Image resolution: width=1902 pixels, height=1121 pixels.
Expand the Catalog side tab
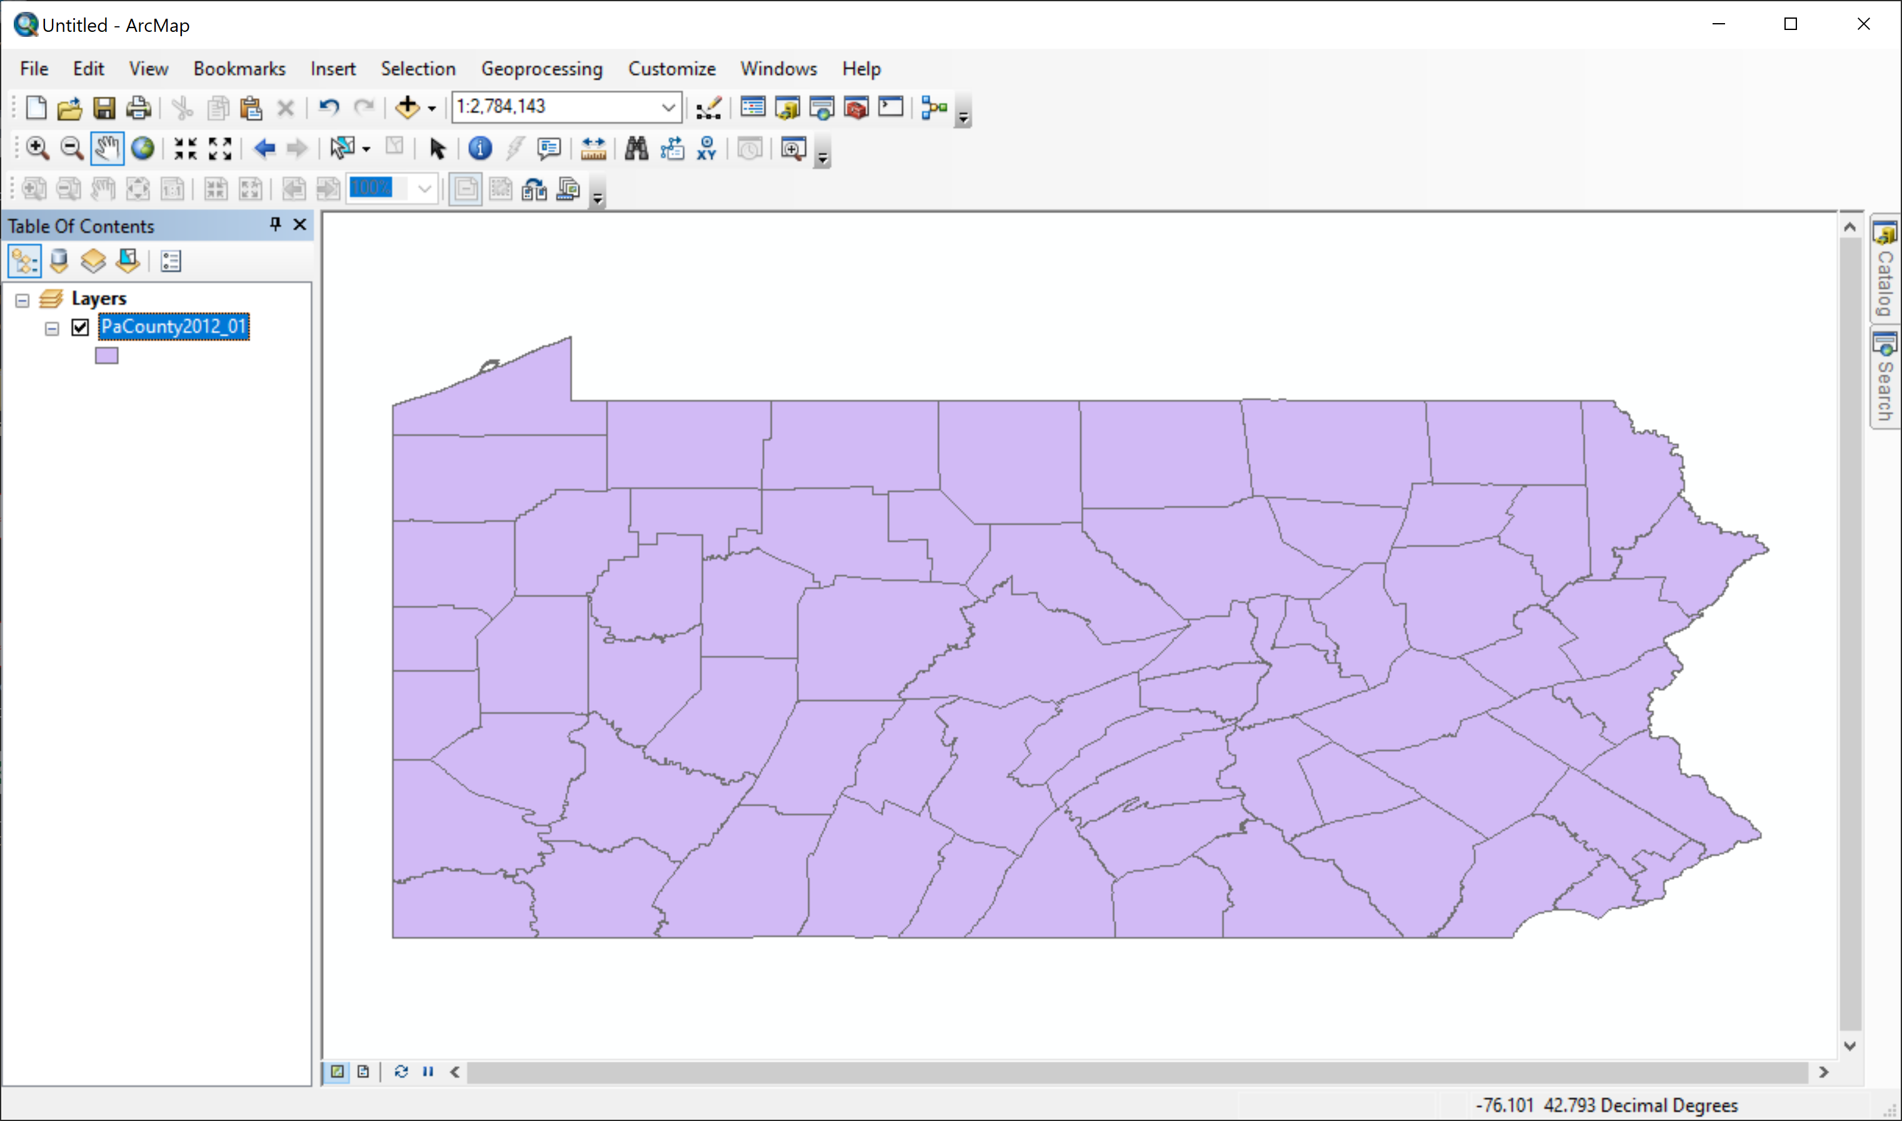pos(1885,271)
